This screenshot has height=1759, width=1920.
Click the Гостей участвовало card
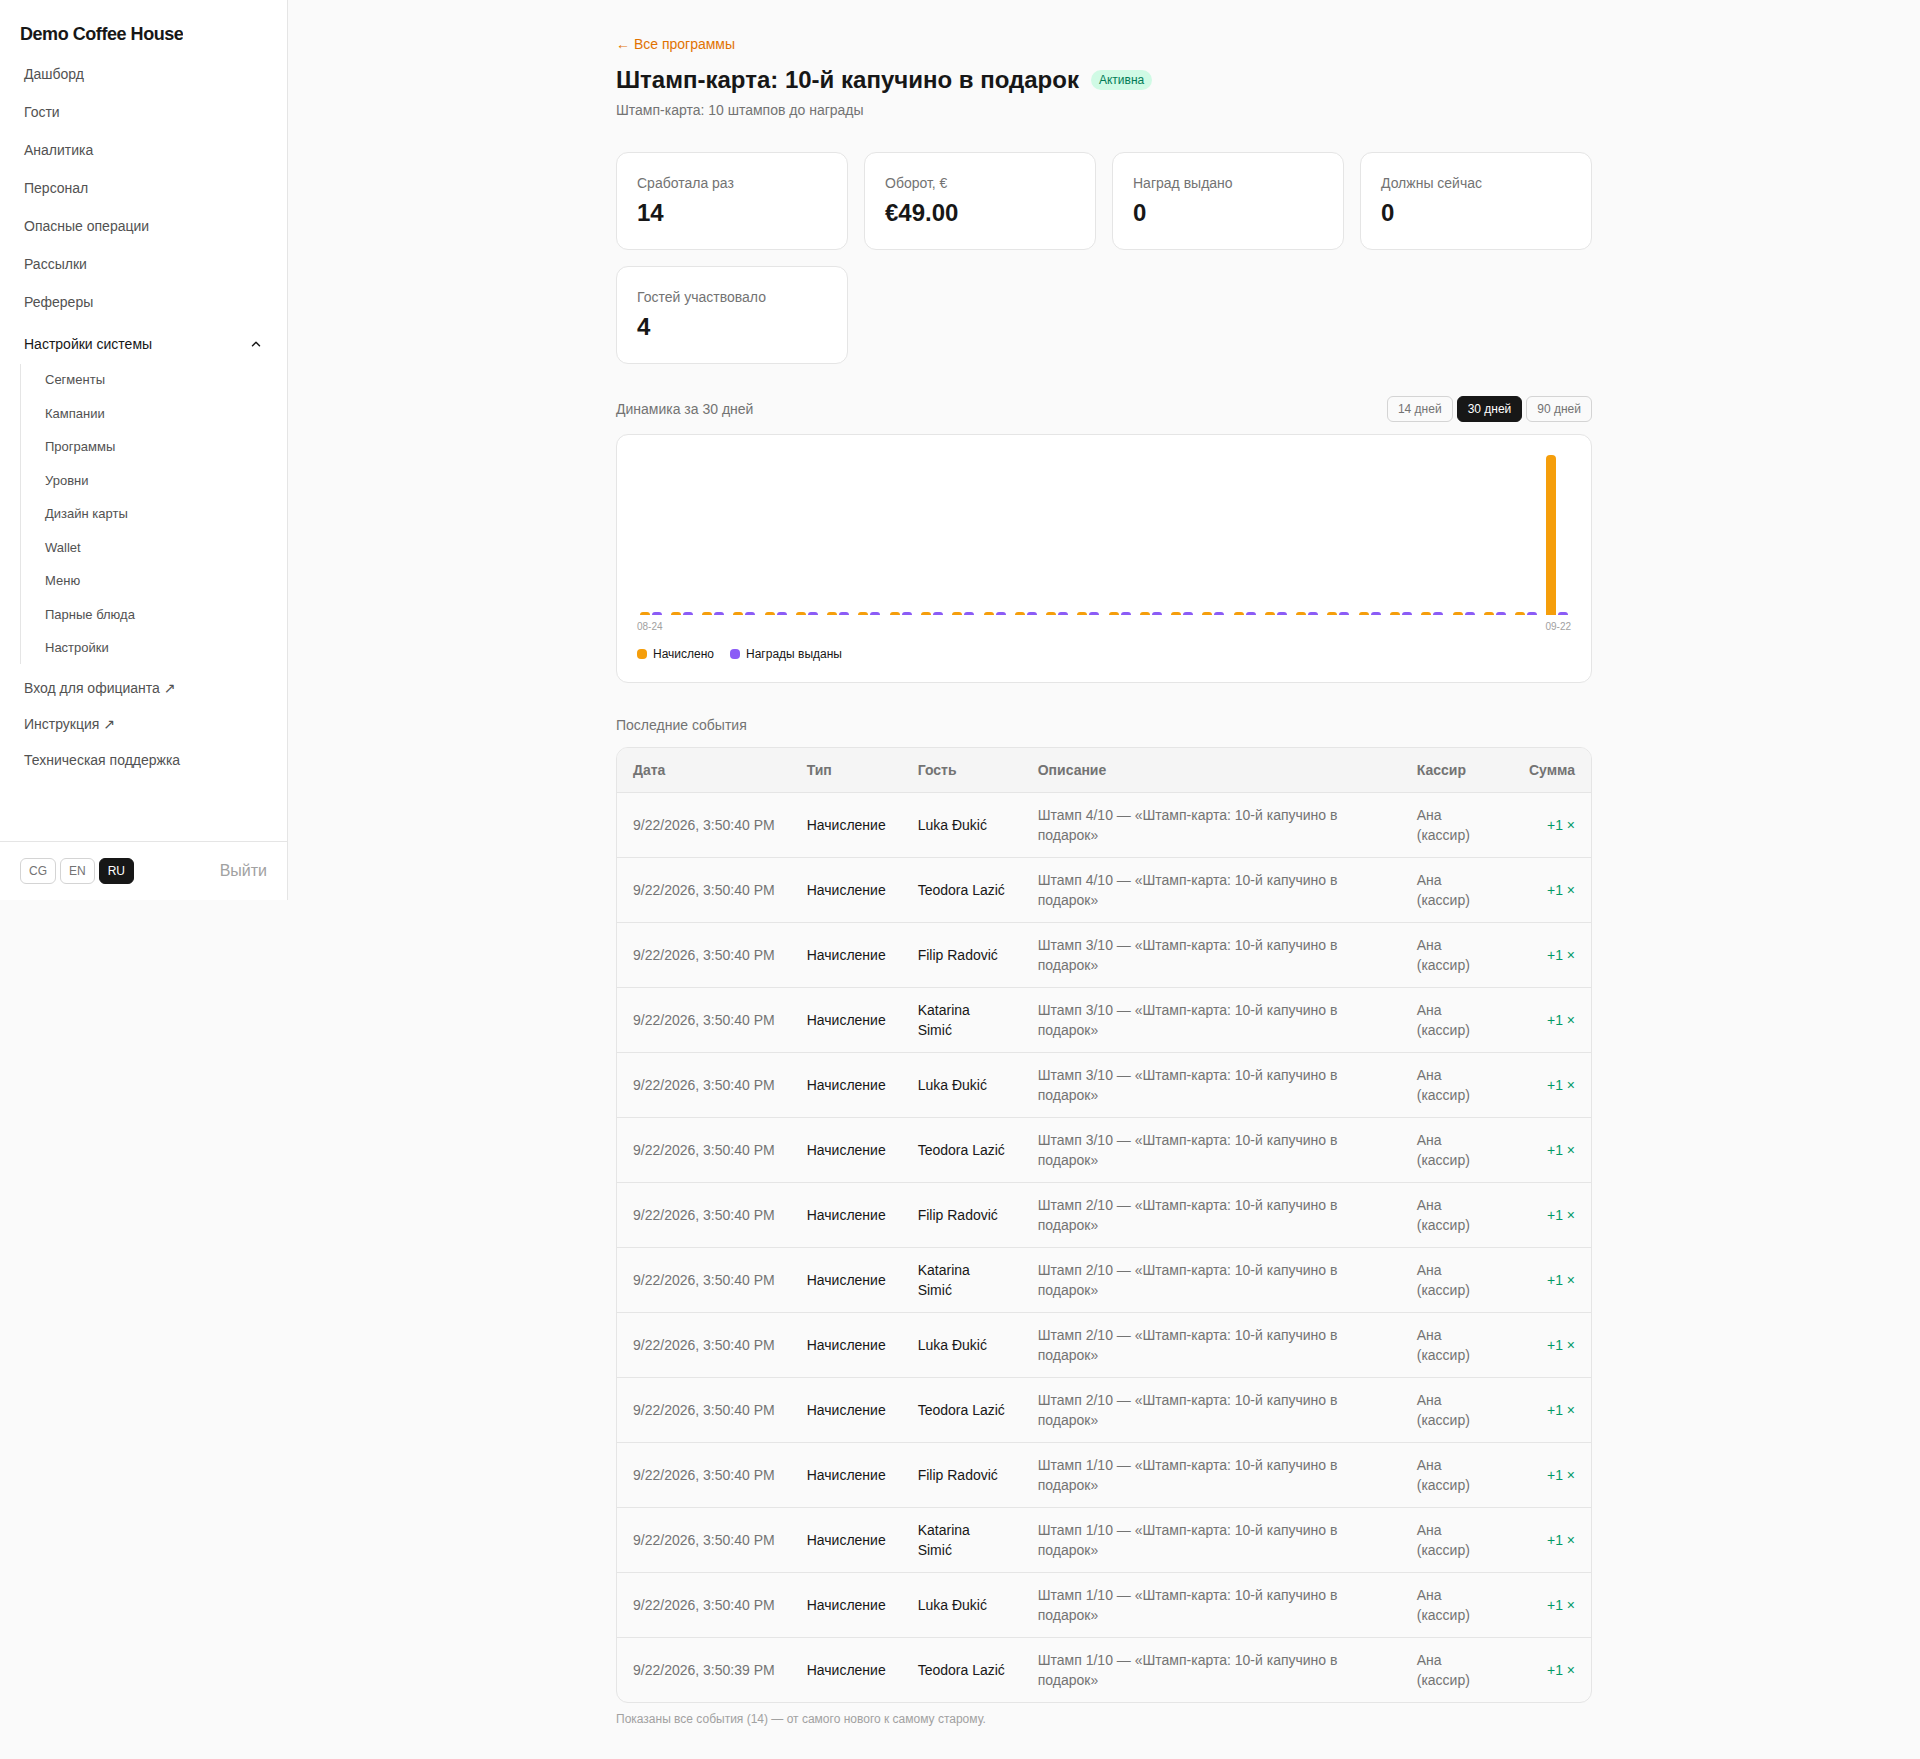(x=732, y=315)
